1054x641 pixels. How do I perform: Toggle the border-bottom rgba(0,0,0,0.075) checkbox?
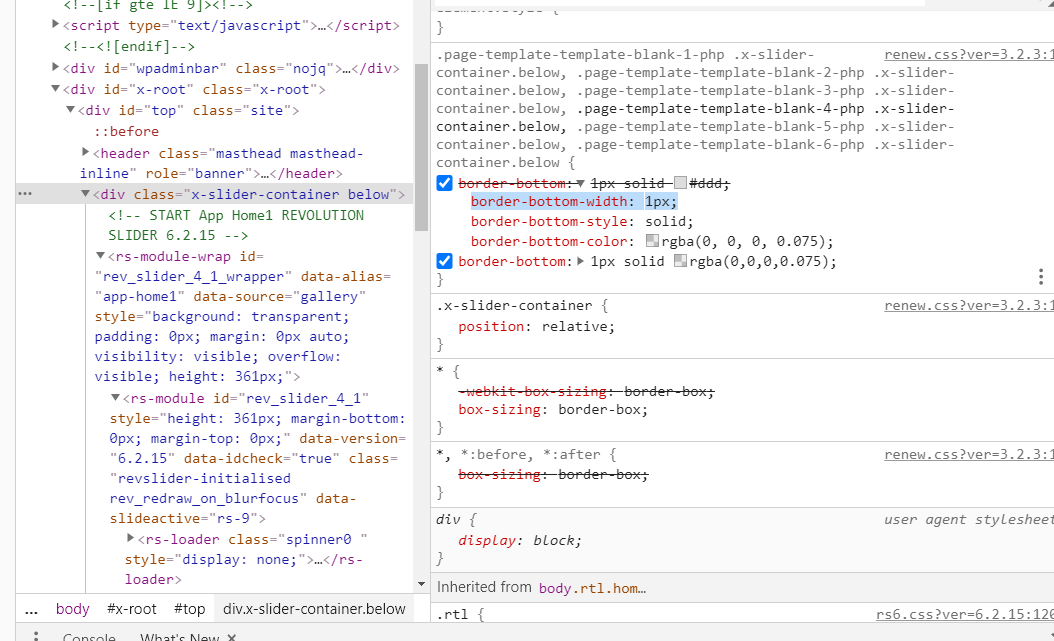(444, 261)
